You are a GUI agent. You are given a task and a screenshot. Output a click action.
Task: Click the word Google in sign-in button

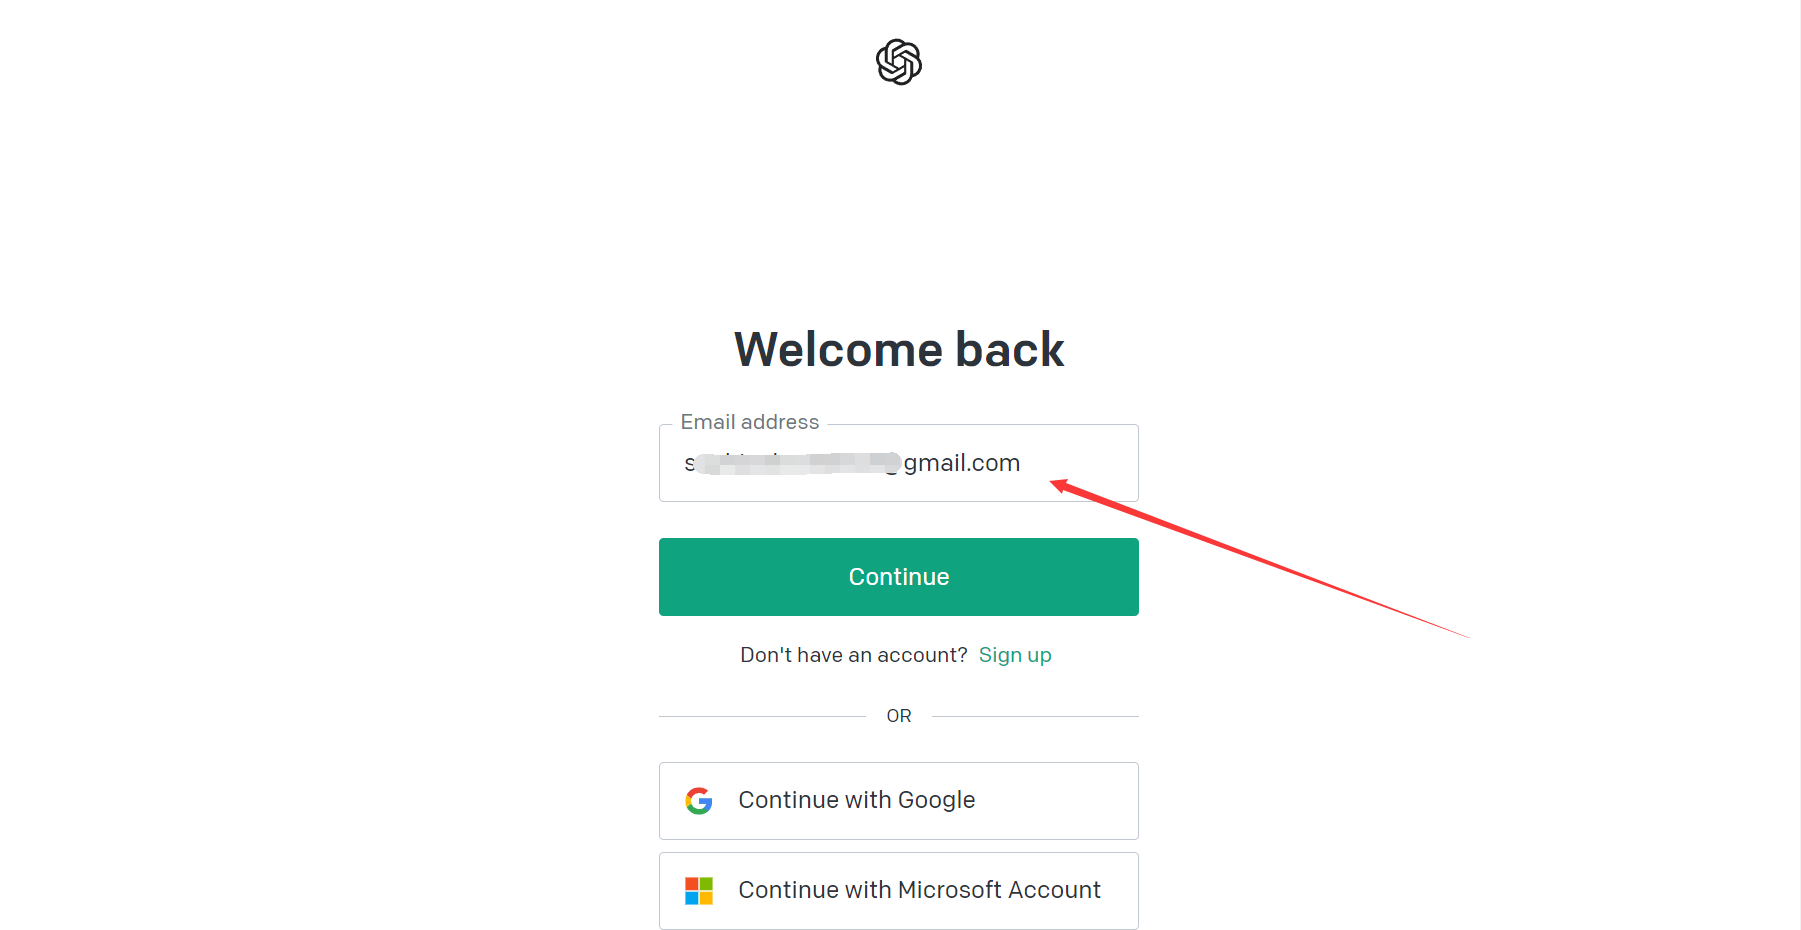(936, 800)
